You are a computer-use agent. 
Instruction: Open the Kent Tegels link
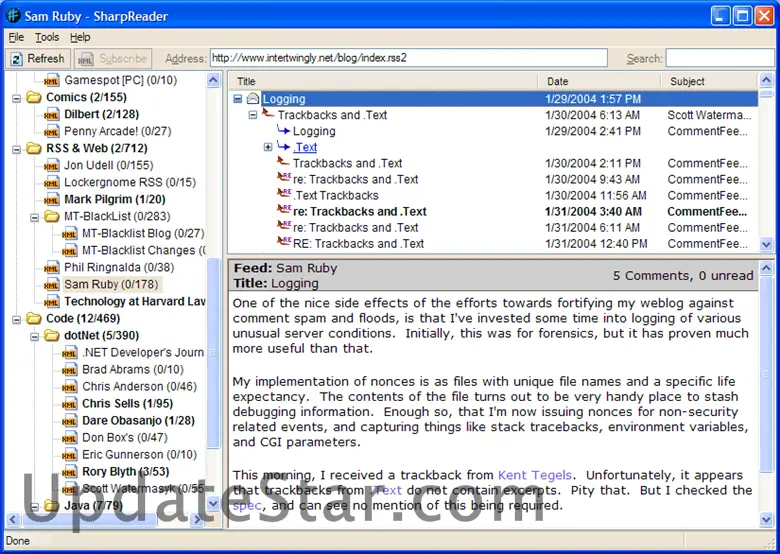(x=534, y=475)
